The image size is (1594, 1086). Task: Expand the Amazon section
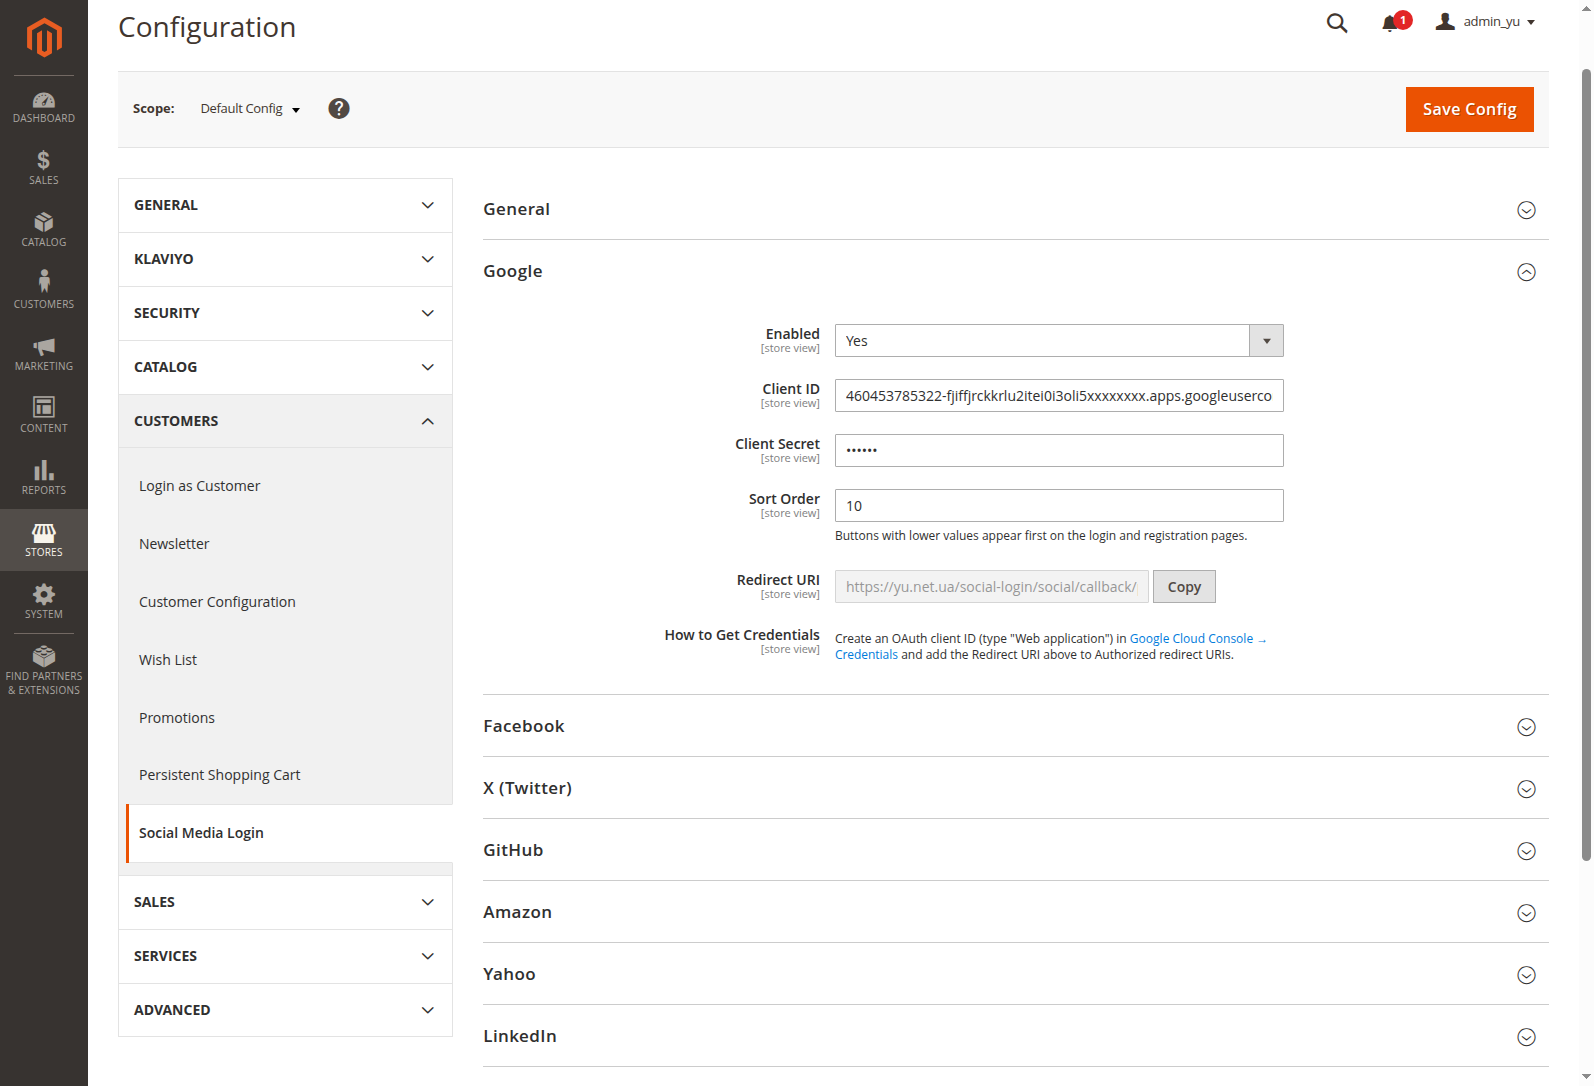point(1015,912)
